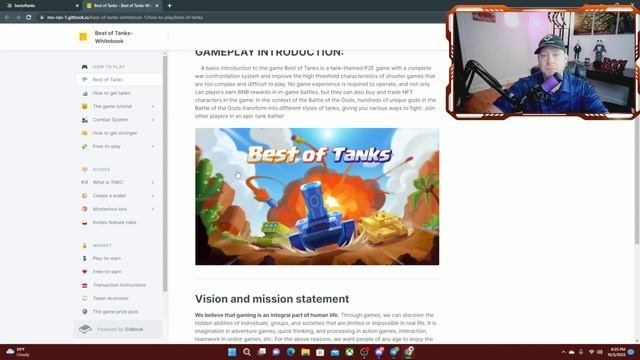The height and width of the screenshot is (360, 640).
Task: Open the Free-to-play page
Action: click(107, 146)
